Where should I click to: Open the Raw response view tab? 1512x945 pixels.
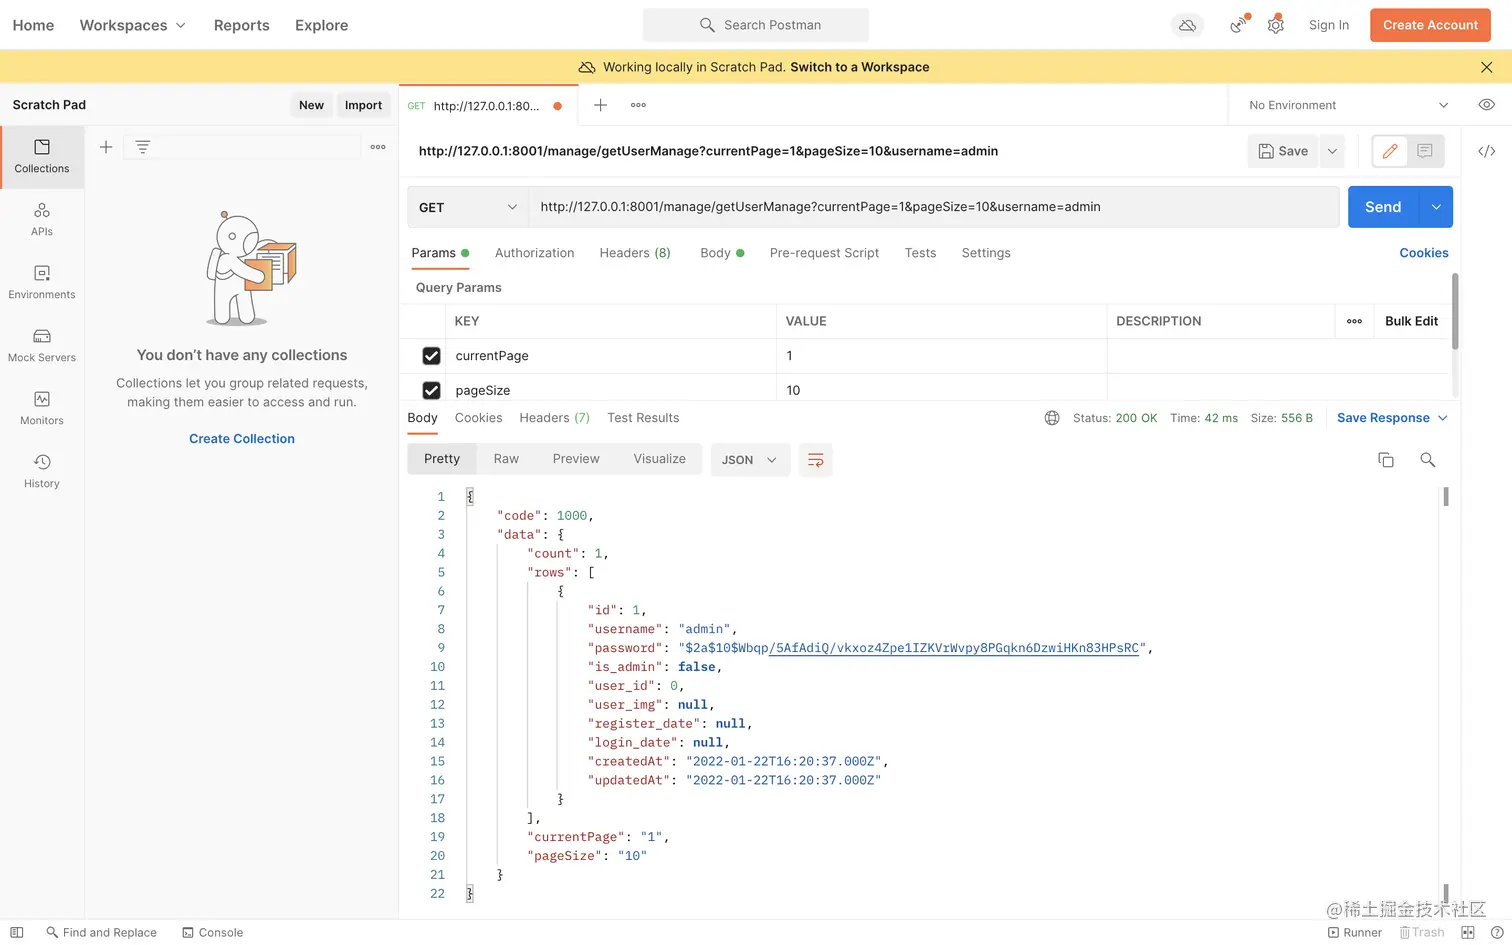tap(506, 459)
